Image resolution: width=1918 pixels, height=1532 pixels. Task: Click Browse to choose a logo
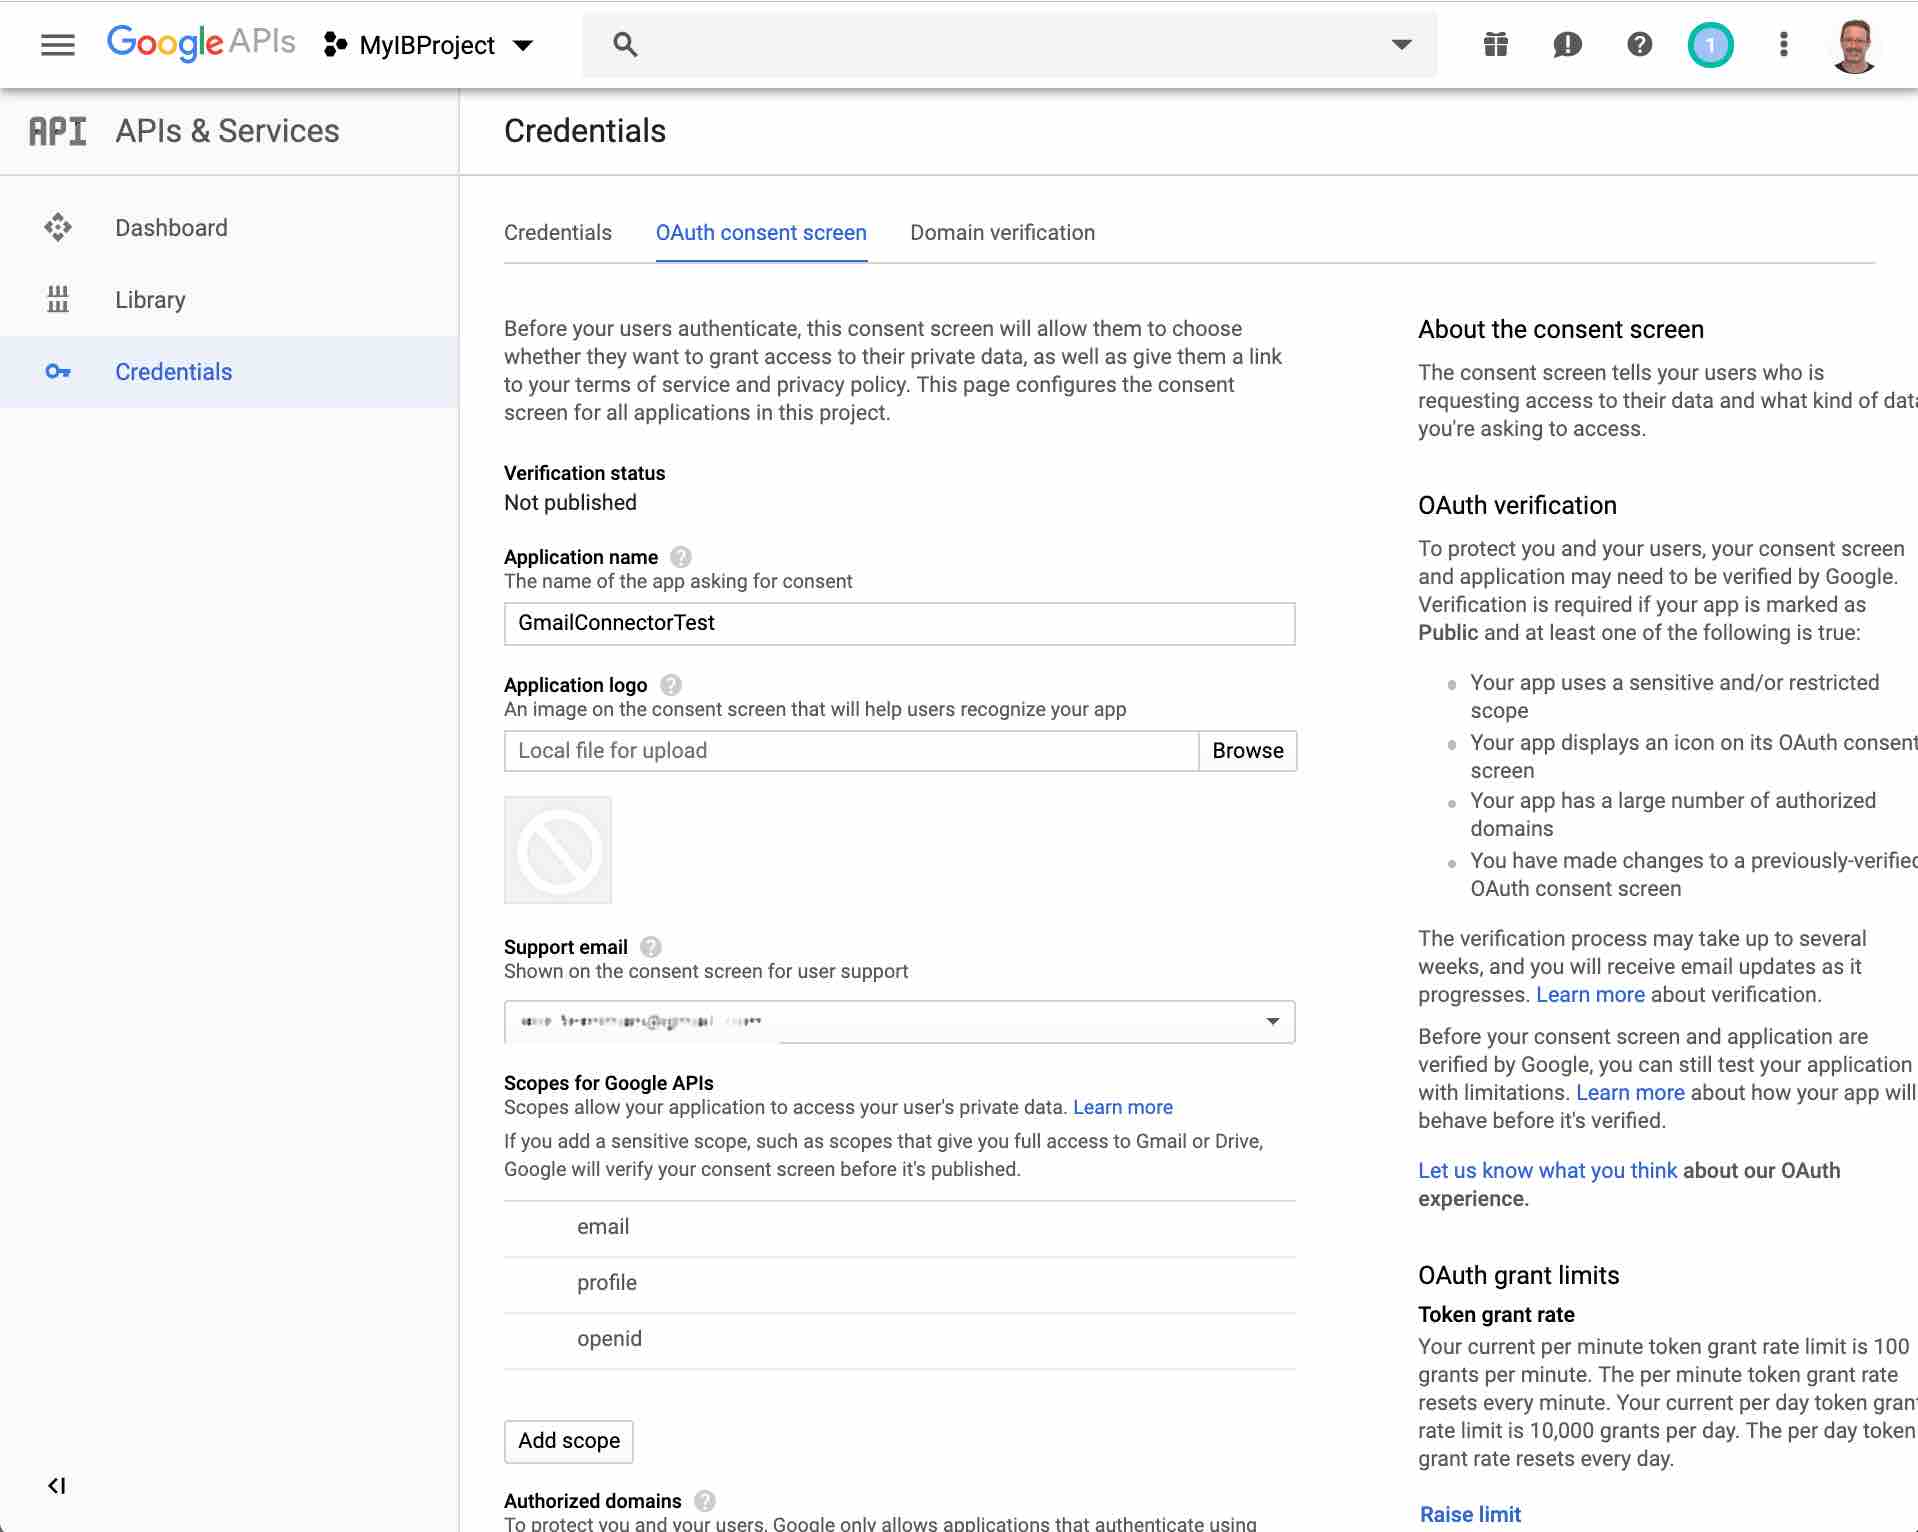[1248, 751]
